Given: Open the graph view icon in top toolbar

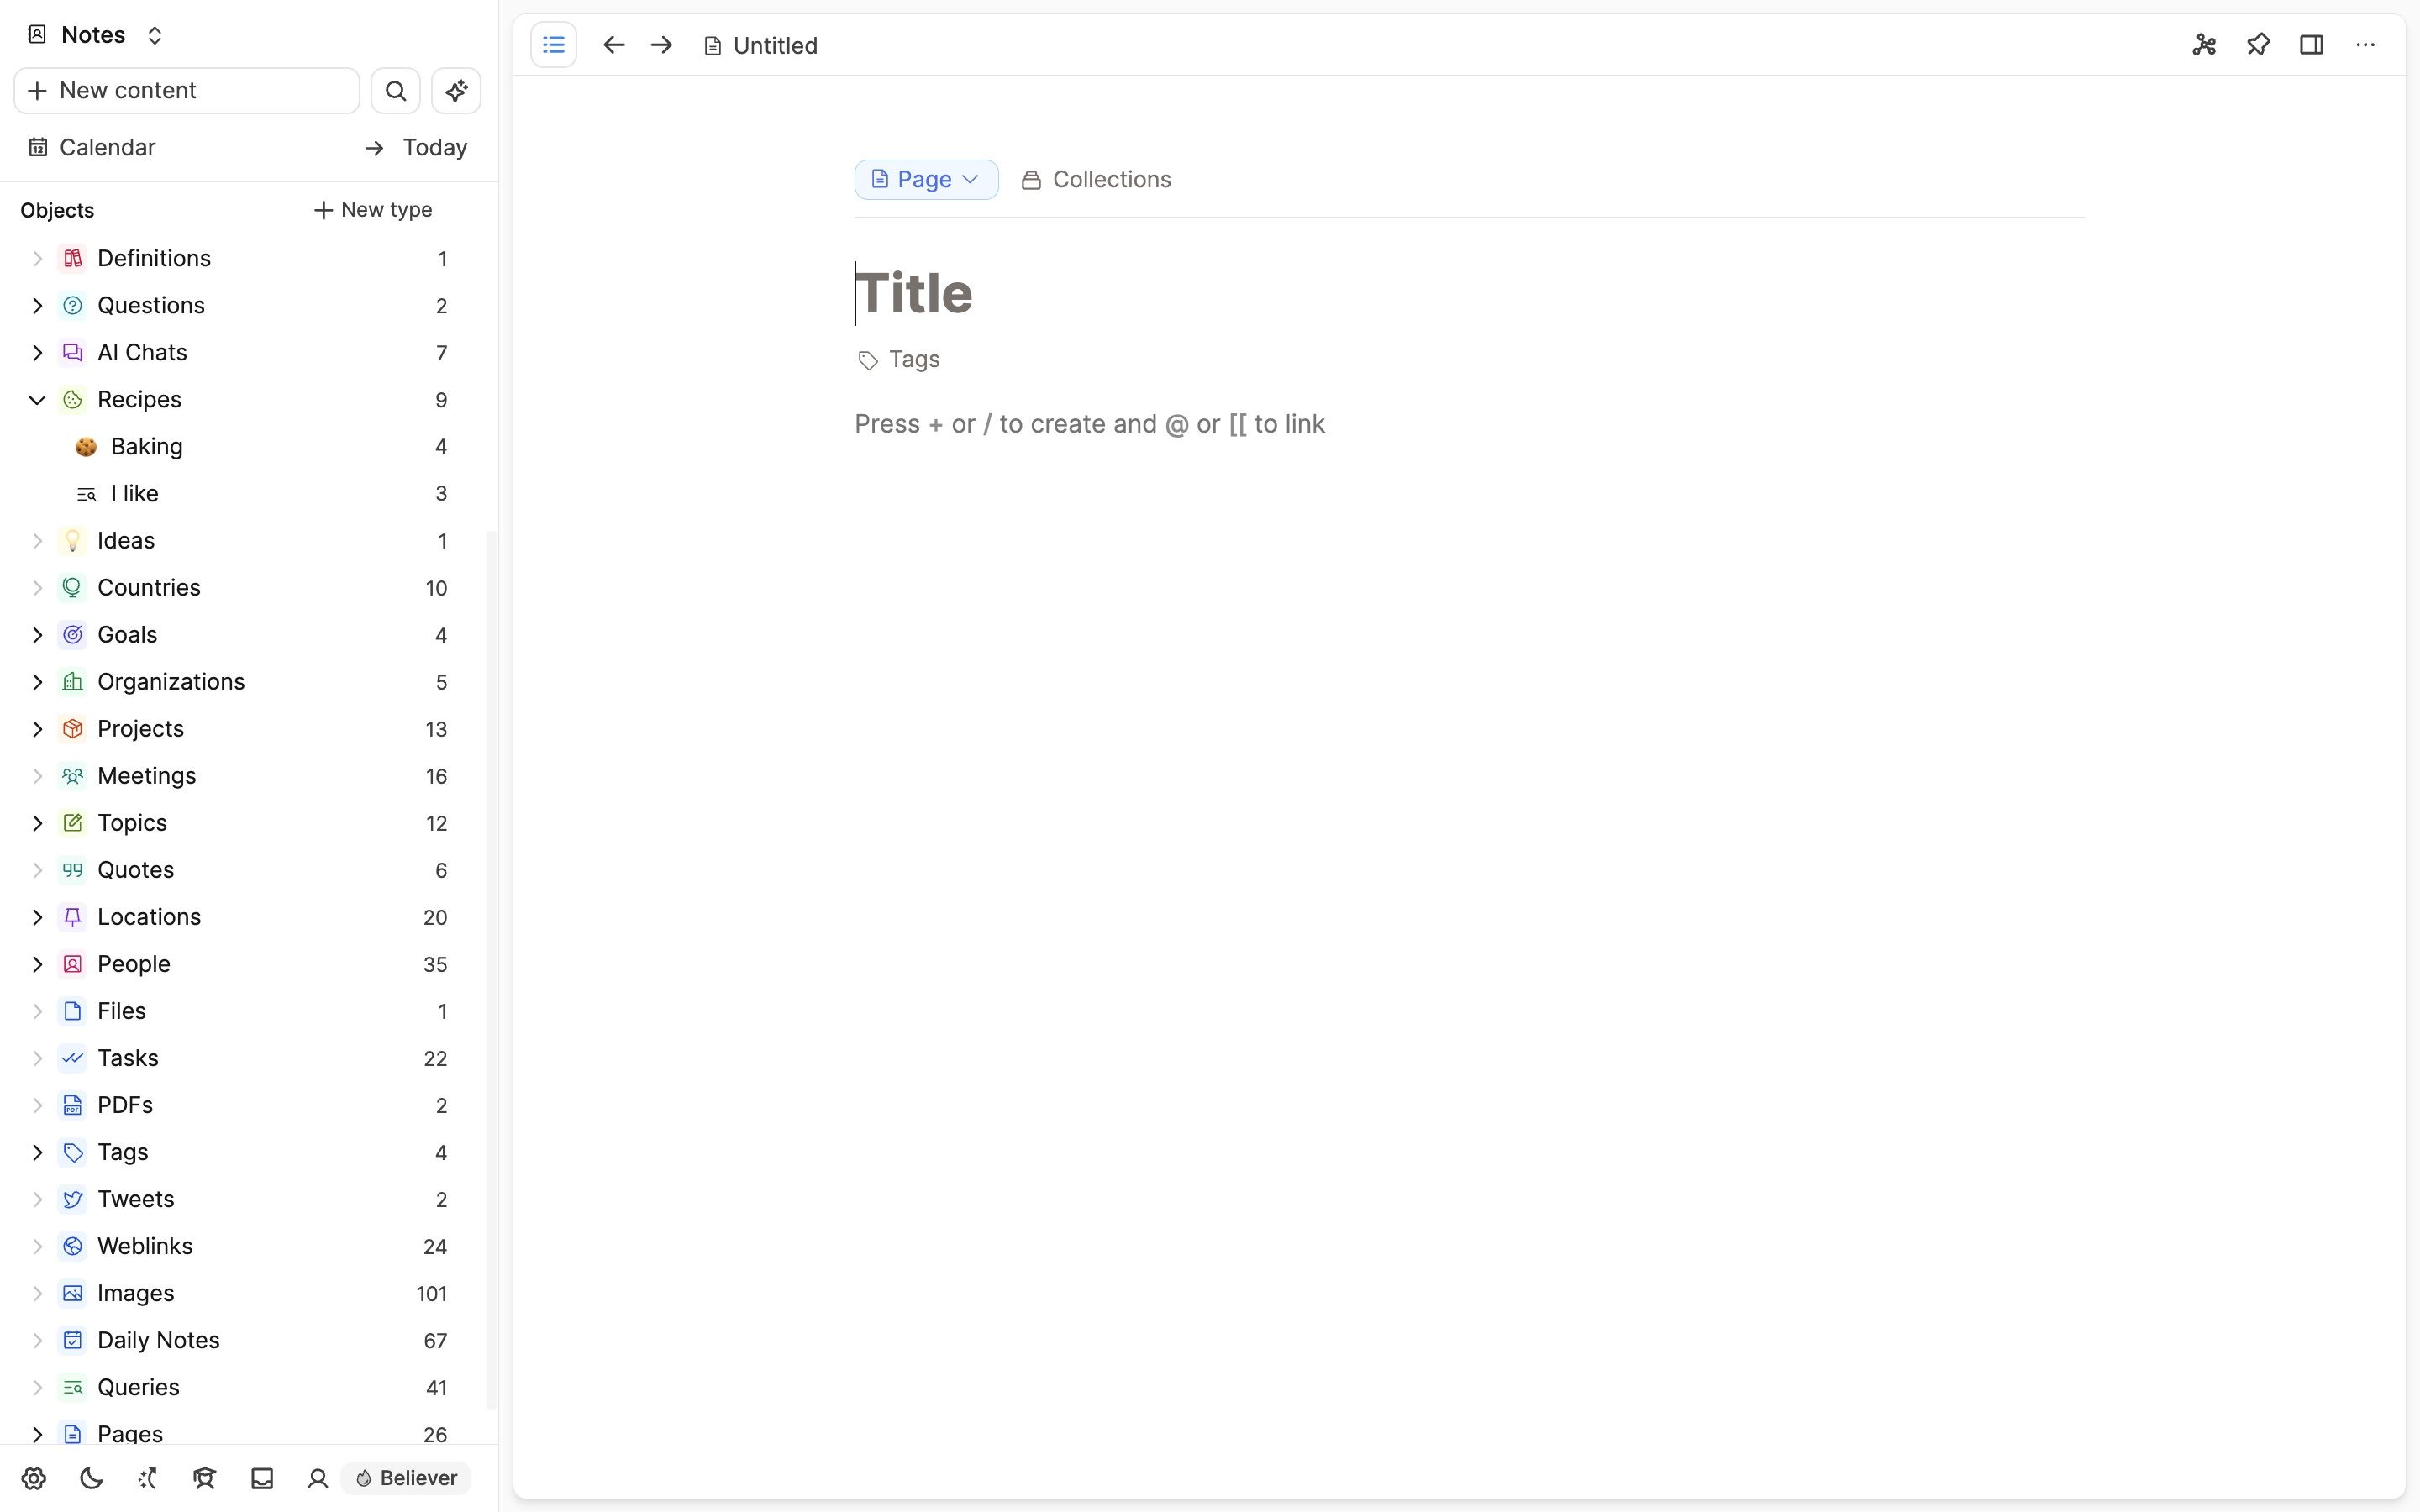Looking at the screenshot, I should 2204,45.
